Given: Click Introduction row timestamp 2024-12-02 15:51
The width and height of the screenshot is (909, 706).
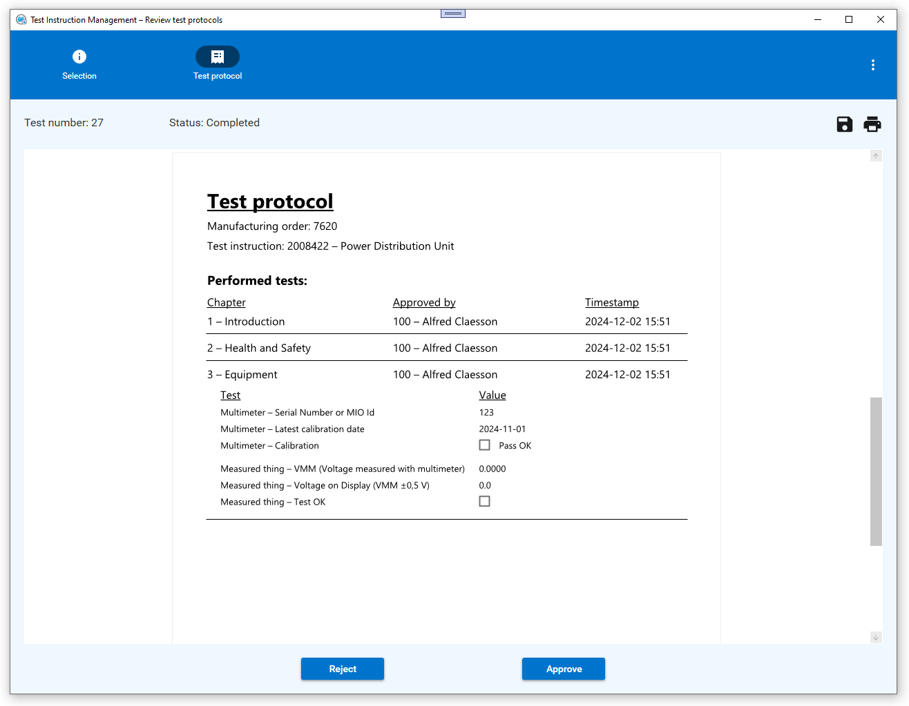Looking at the screenshot, I should point(627,322).
